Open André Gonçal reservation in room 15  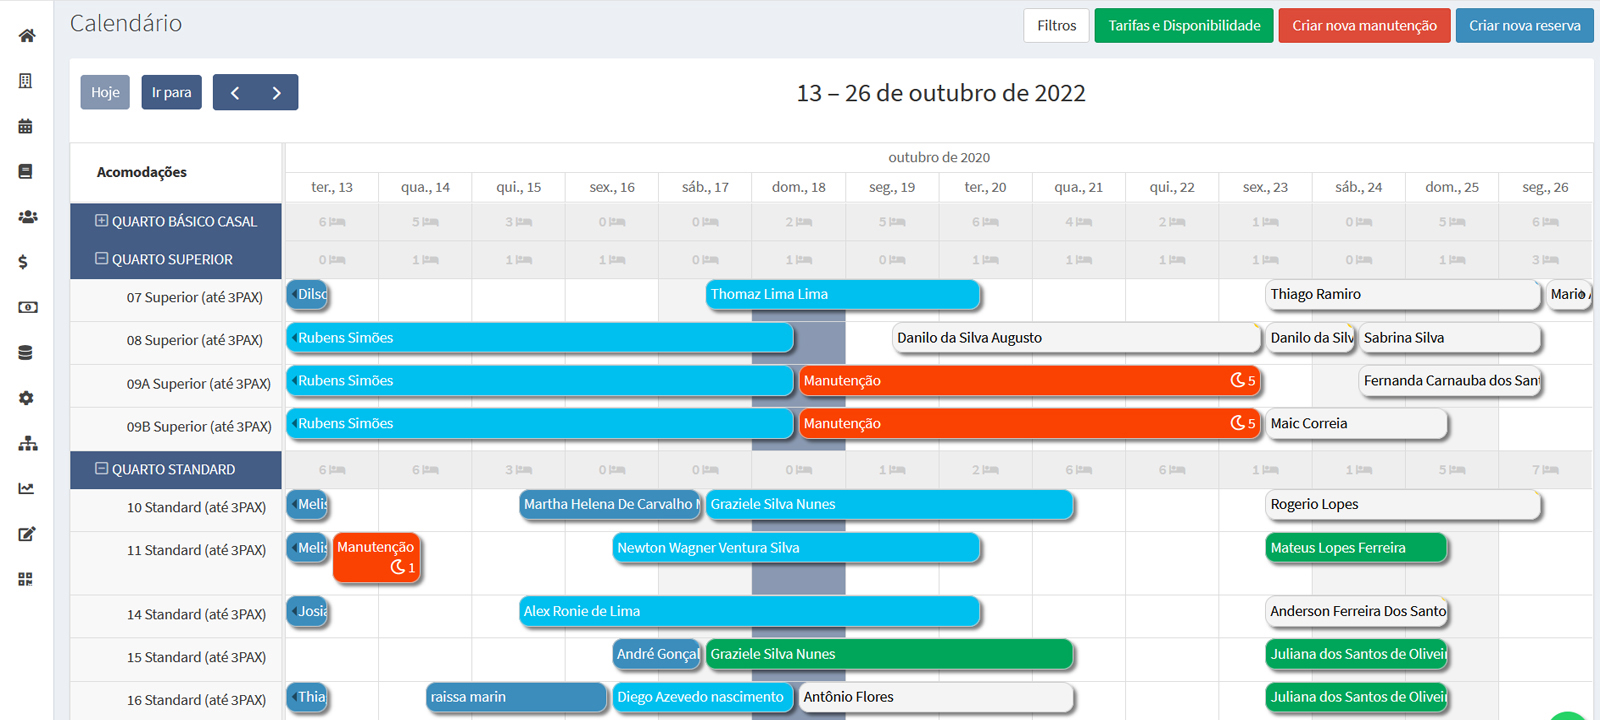point(657,655)
